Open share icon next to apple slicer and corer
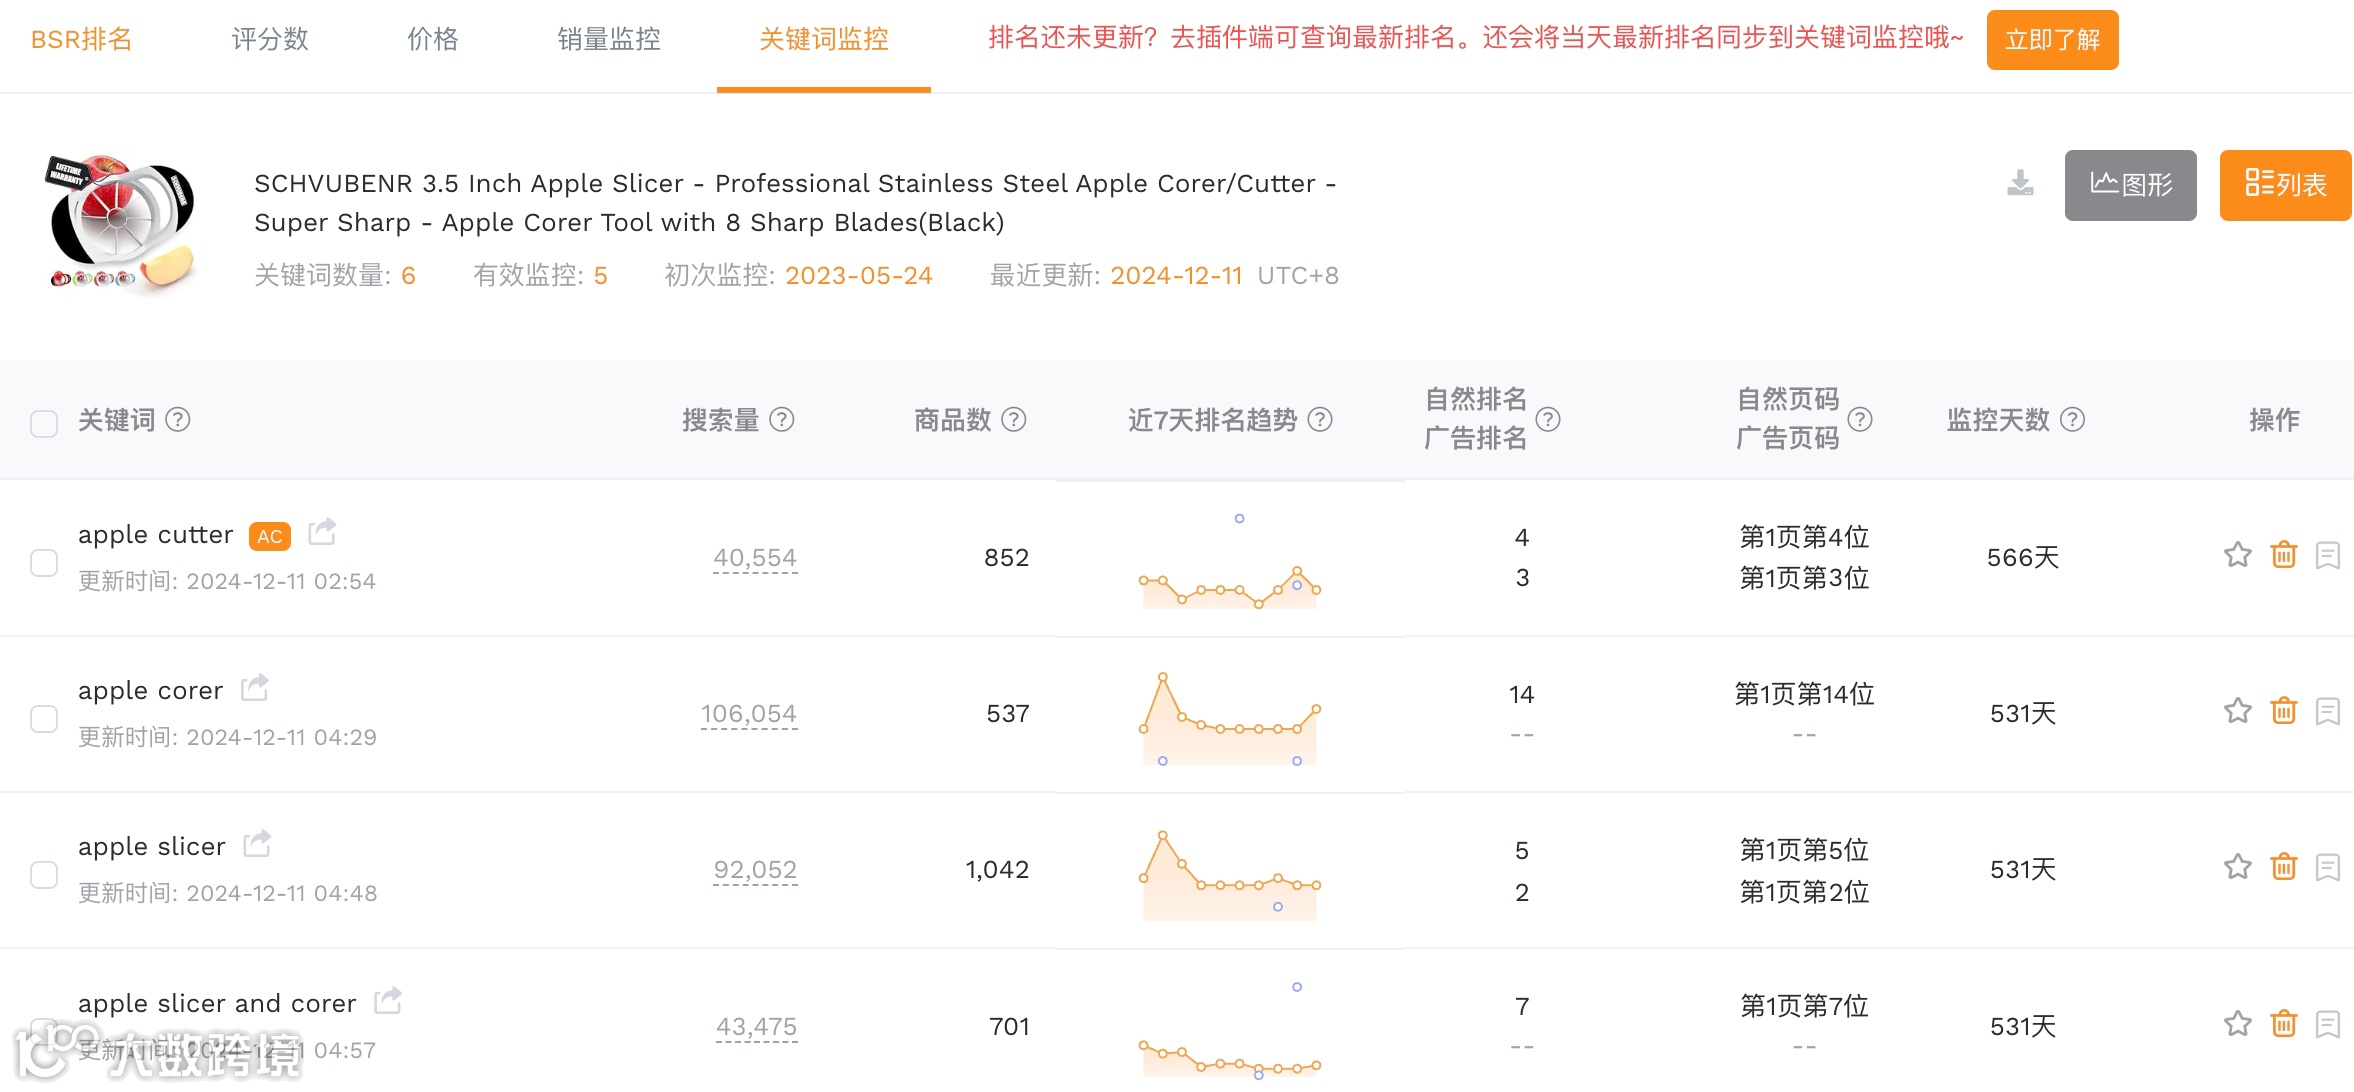This screenshot has height=1092, width=2354. (388, 1000)
